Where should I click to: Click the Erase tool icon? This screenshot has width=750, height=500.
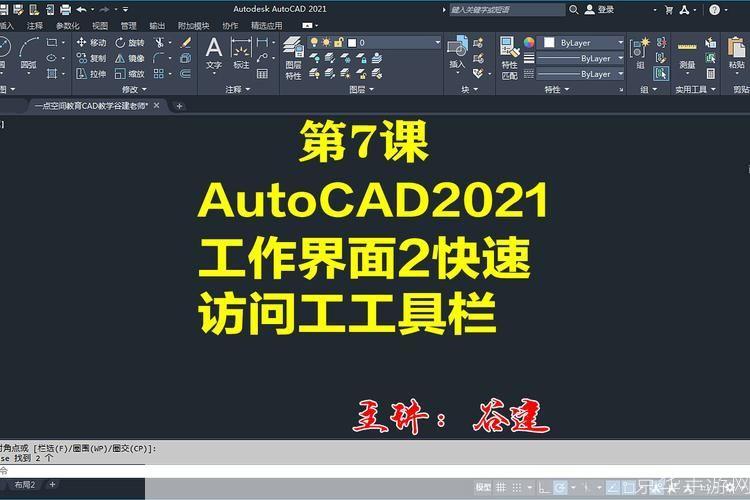pyautogui.click(x=186, y=43)
